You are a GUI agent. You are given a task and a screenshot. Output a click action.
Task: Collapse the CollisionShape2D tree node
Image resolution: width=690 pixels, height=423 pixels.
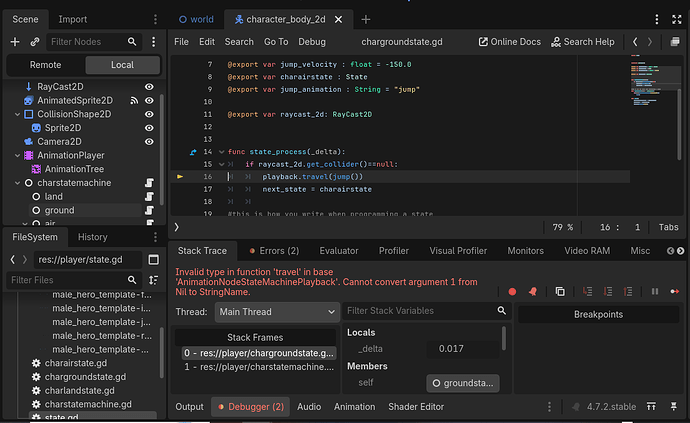coord(18,114)
